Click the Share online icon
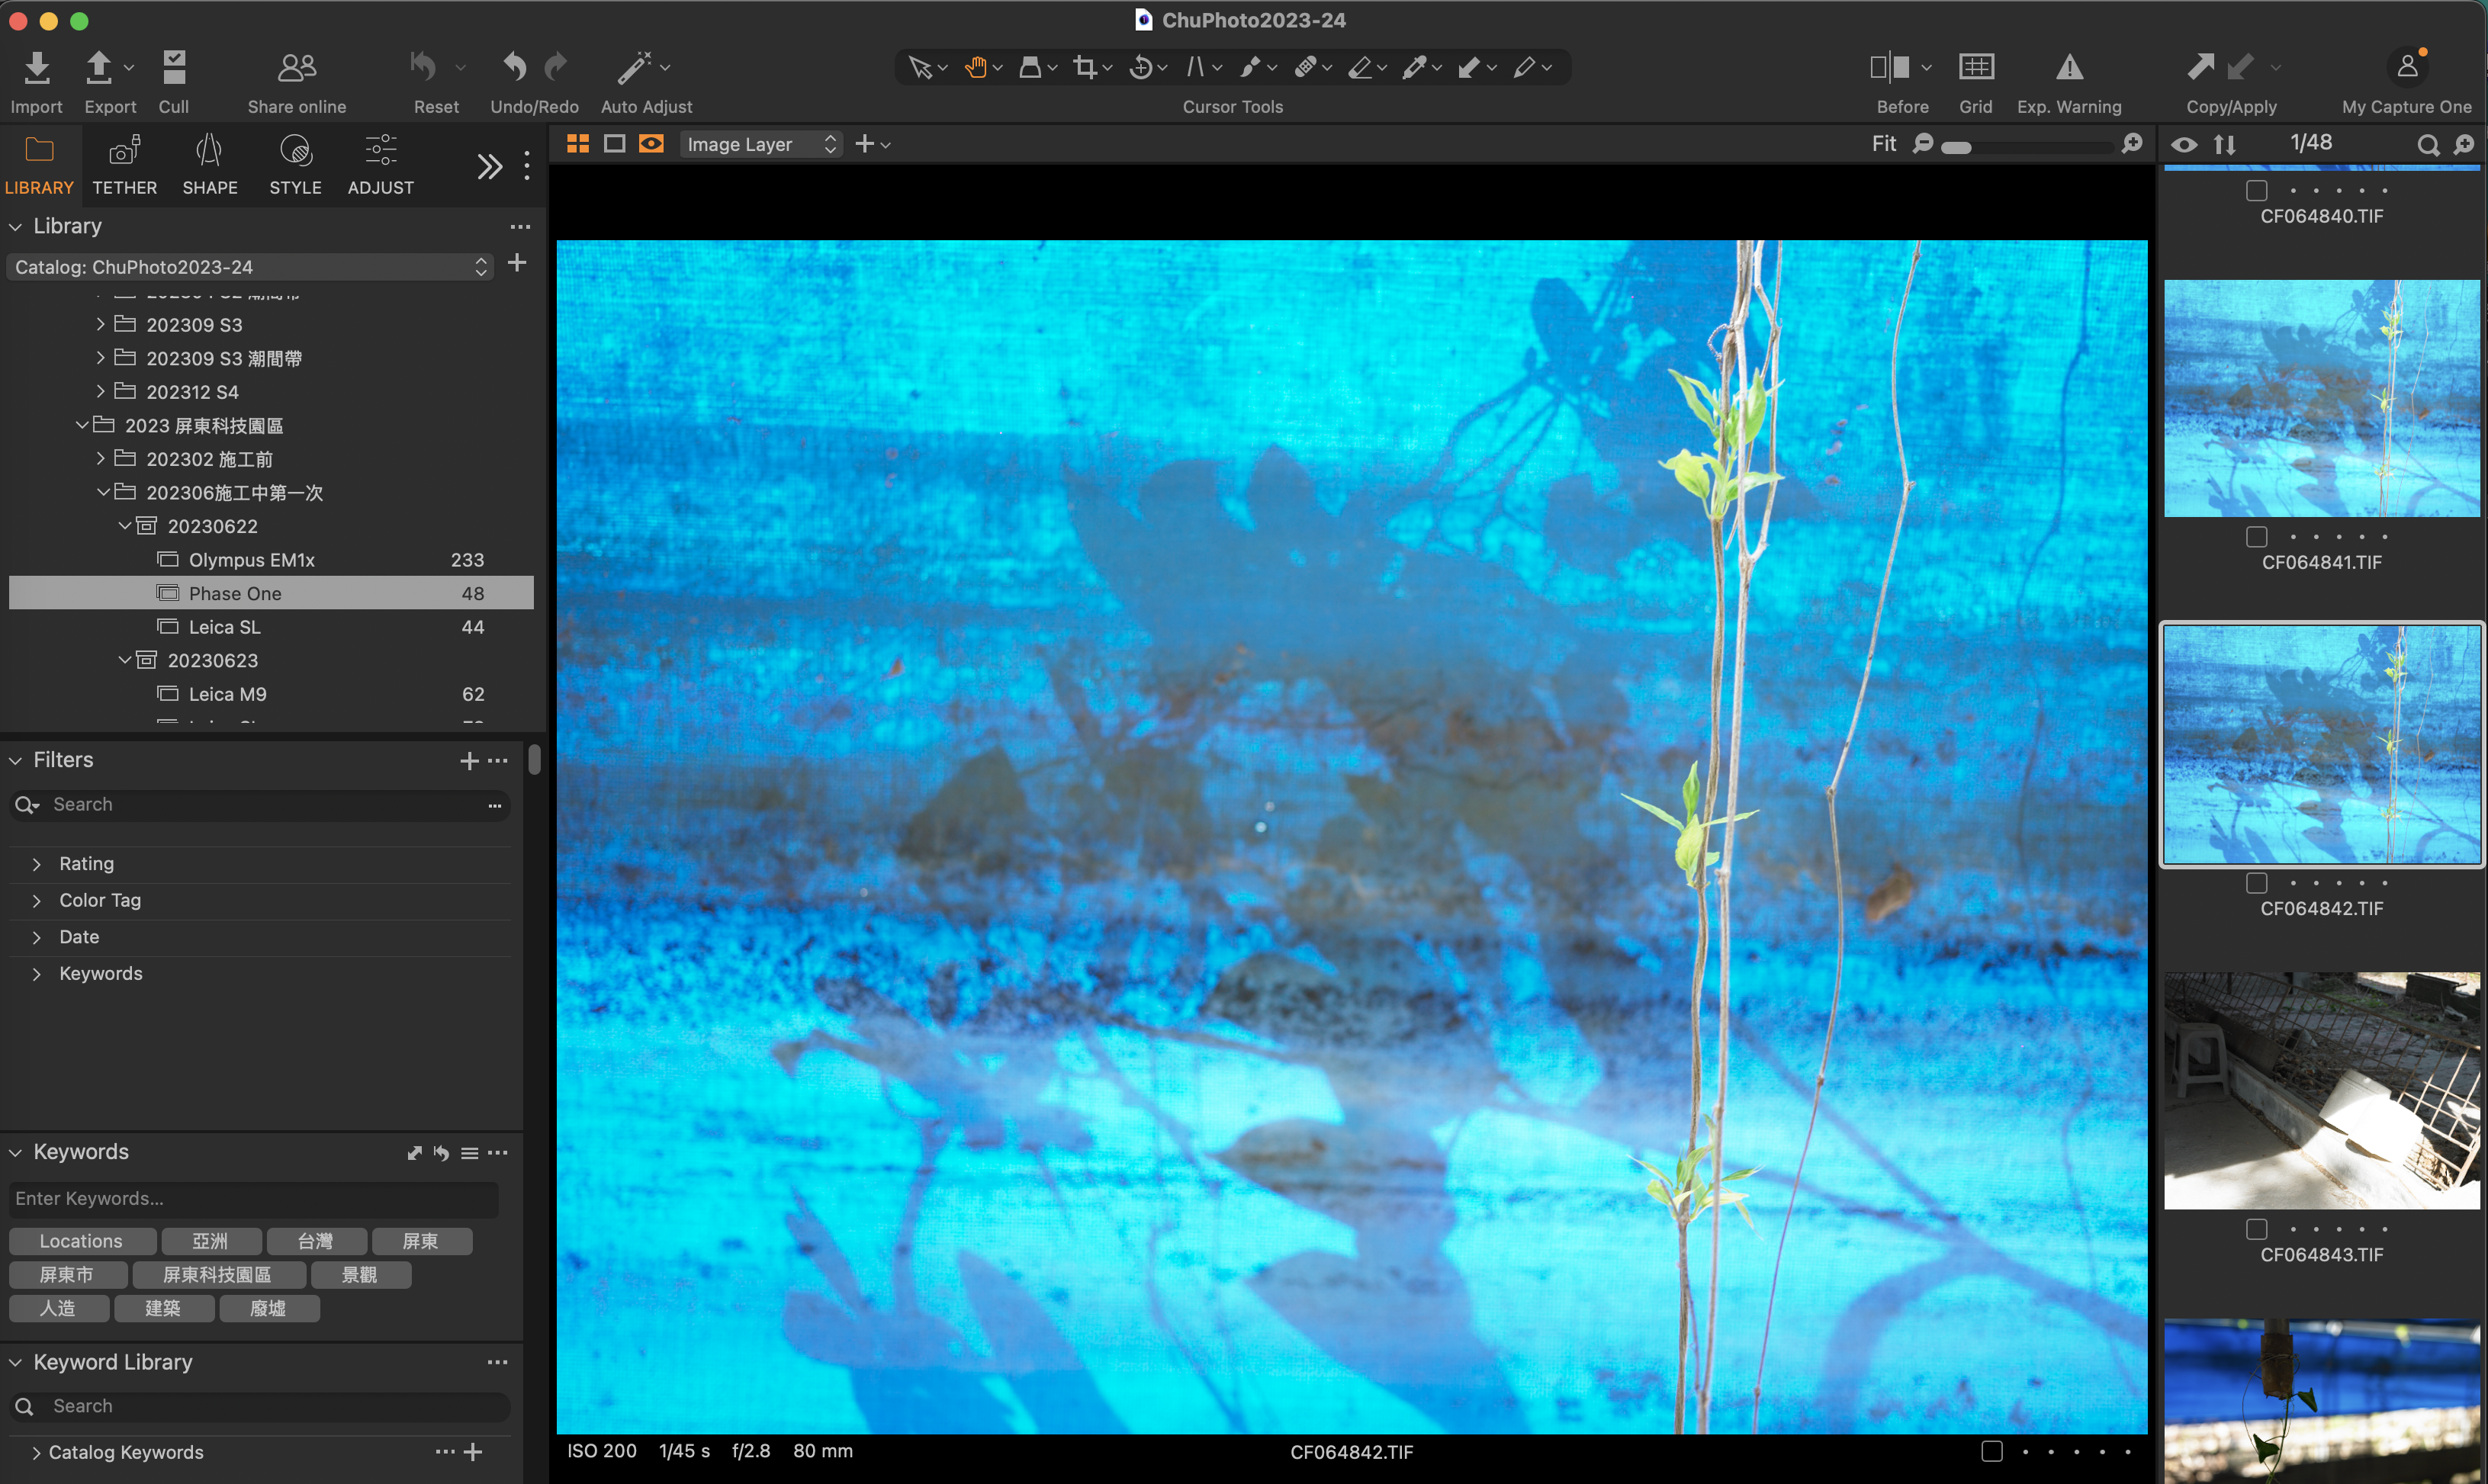 click(x=297, y=68)
